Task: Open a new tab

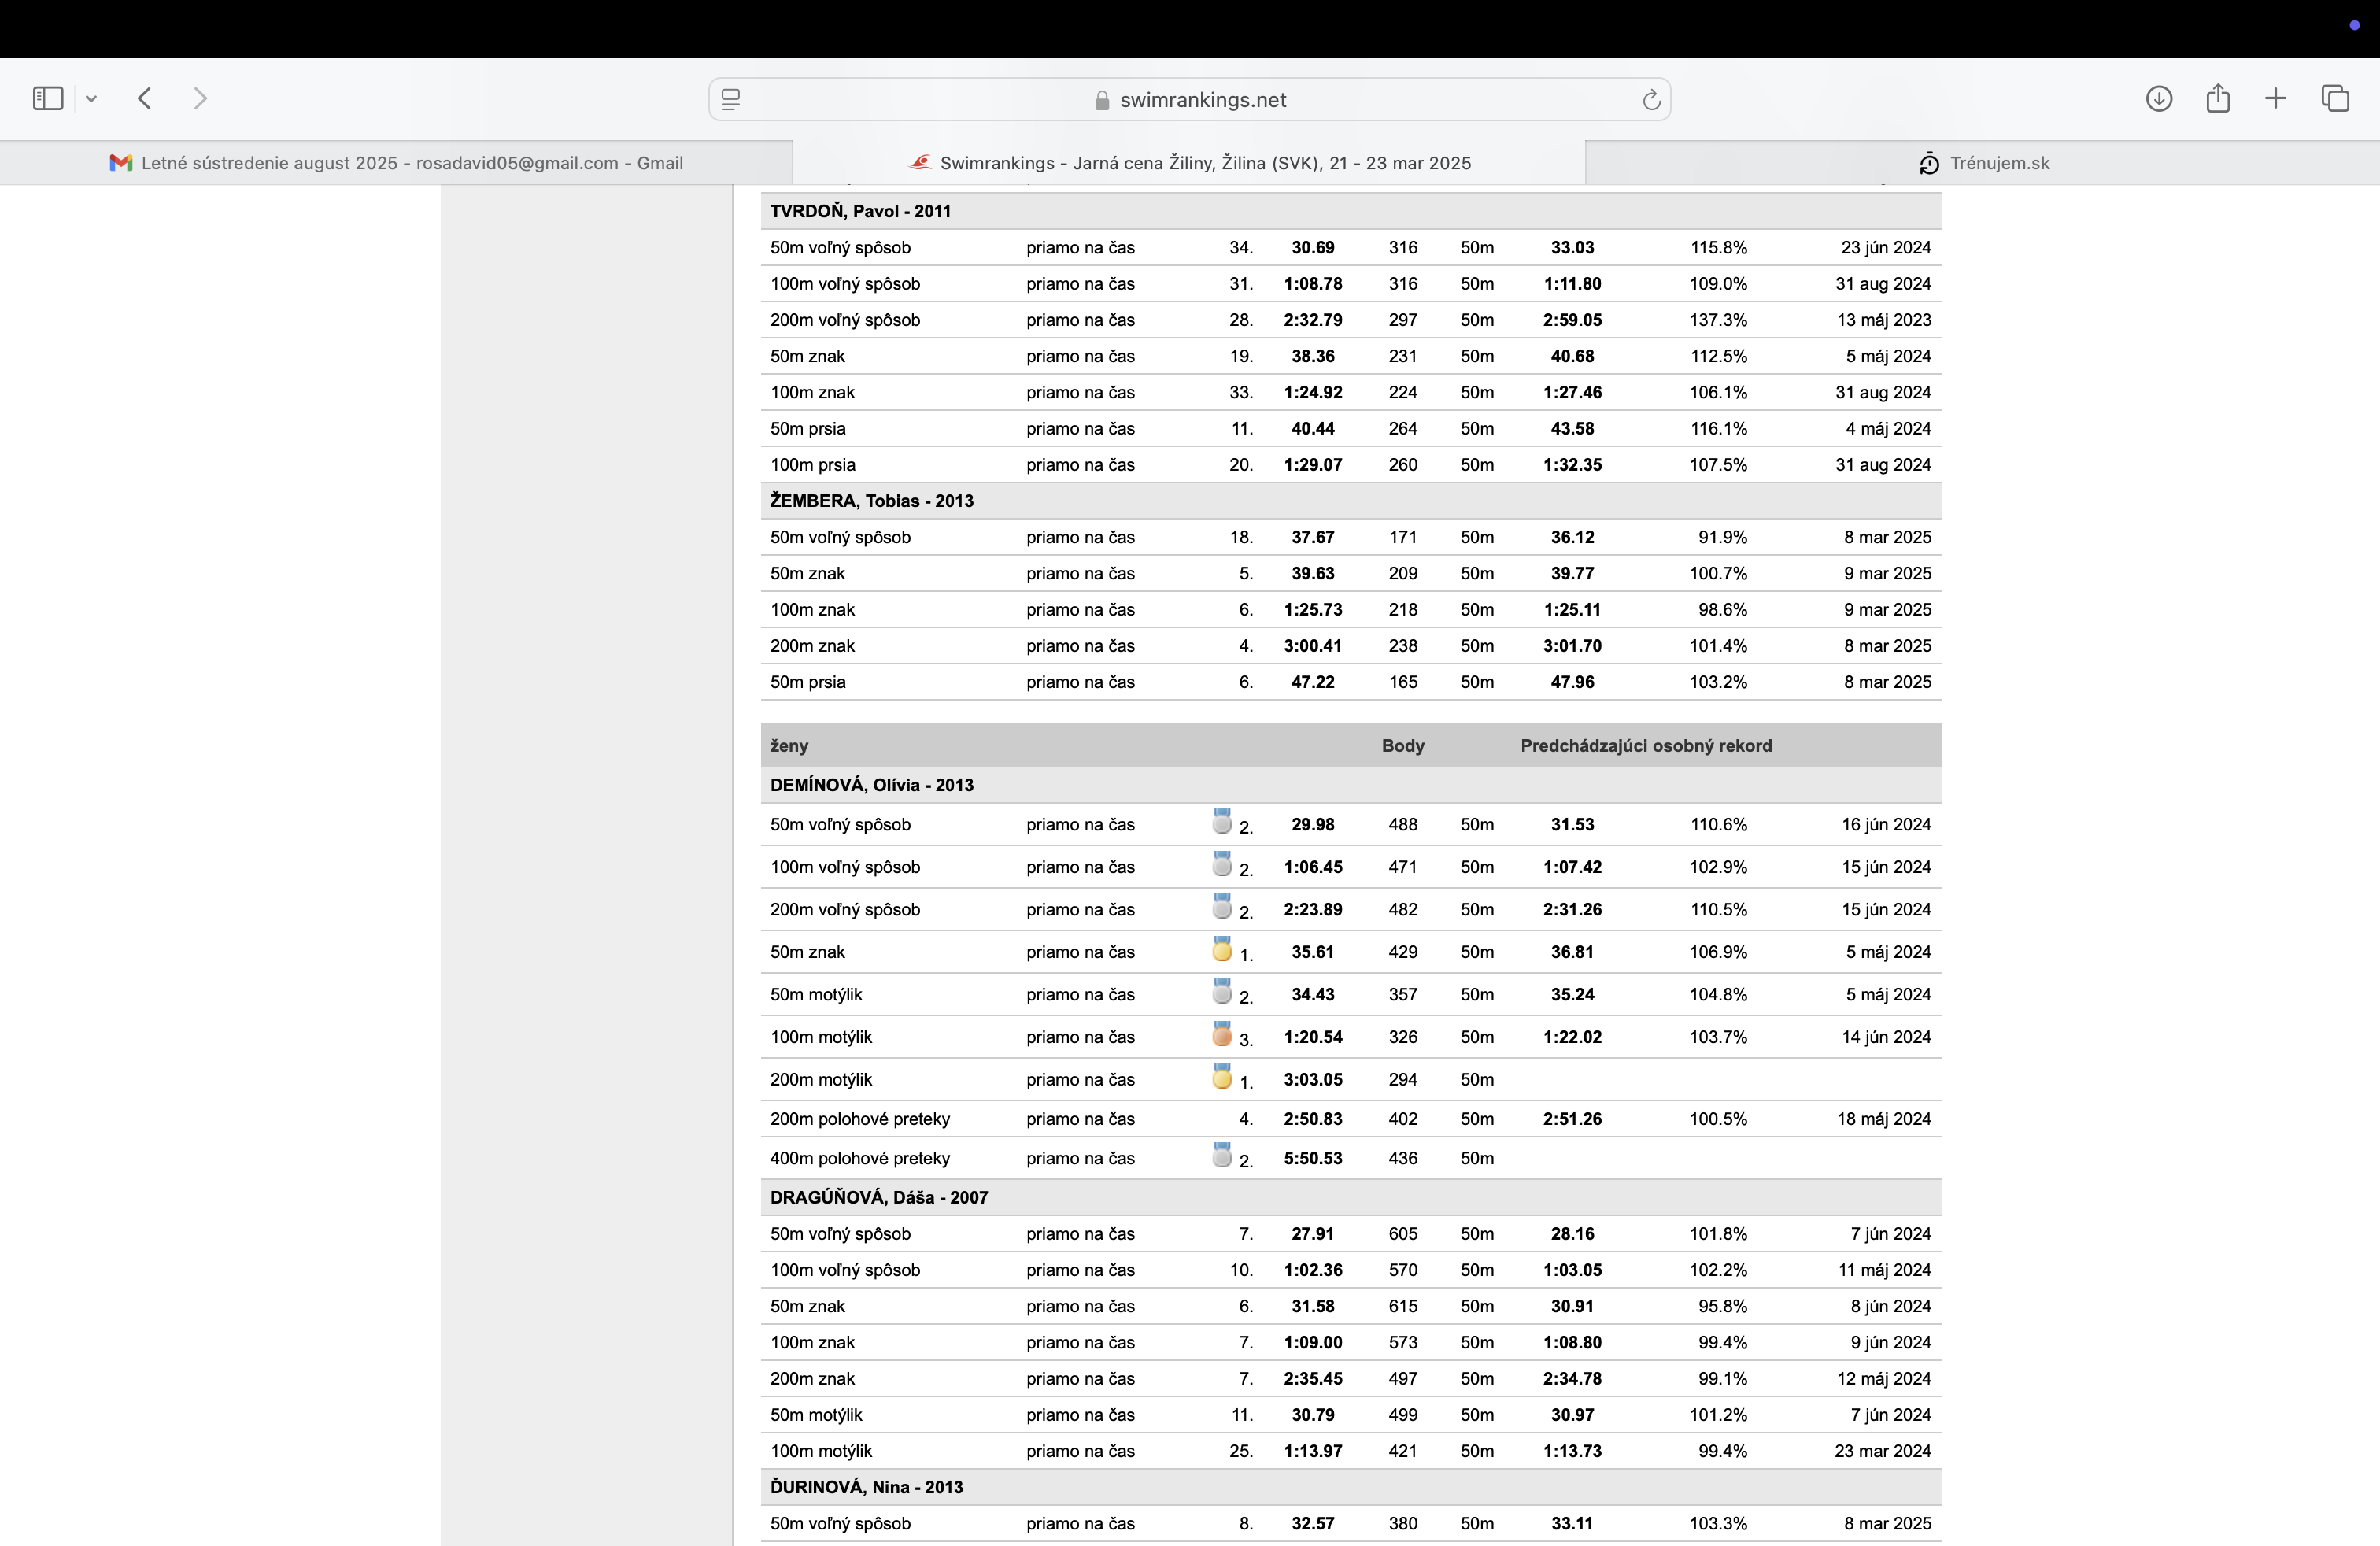Action: [x=2275, y=98]
